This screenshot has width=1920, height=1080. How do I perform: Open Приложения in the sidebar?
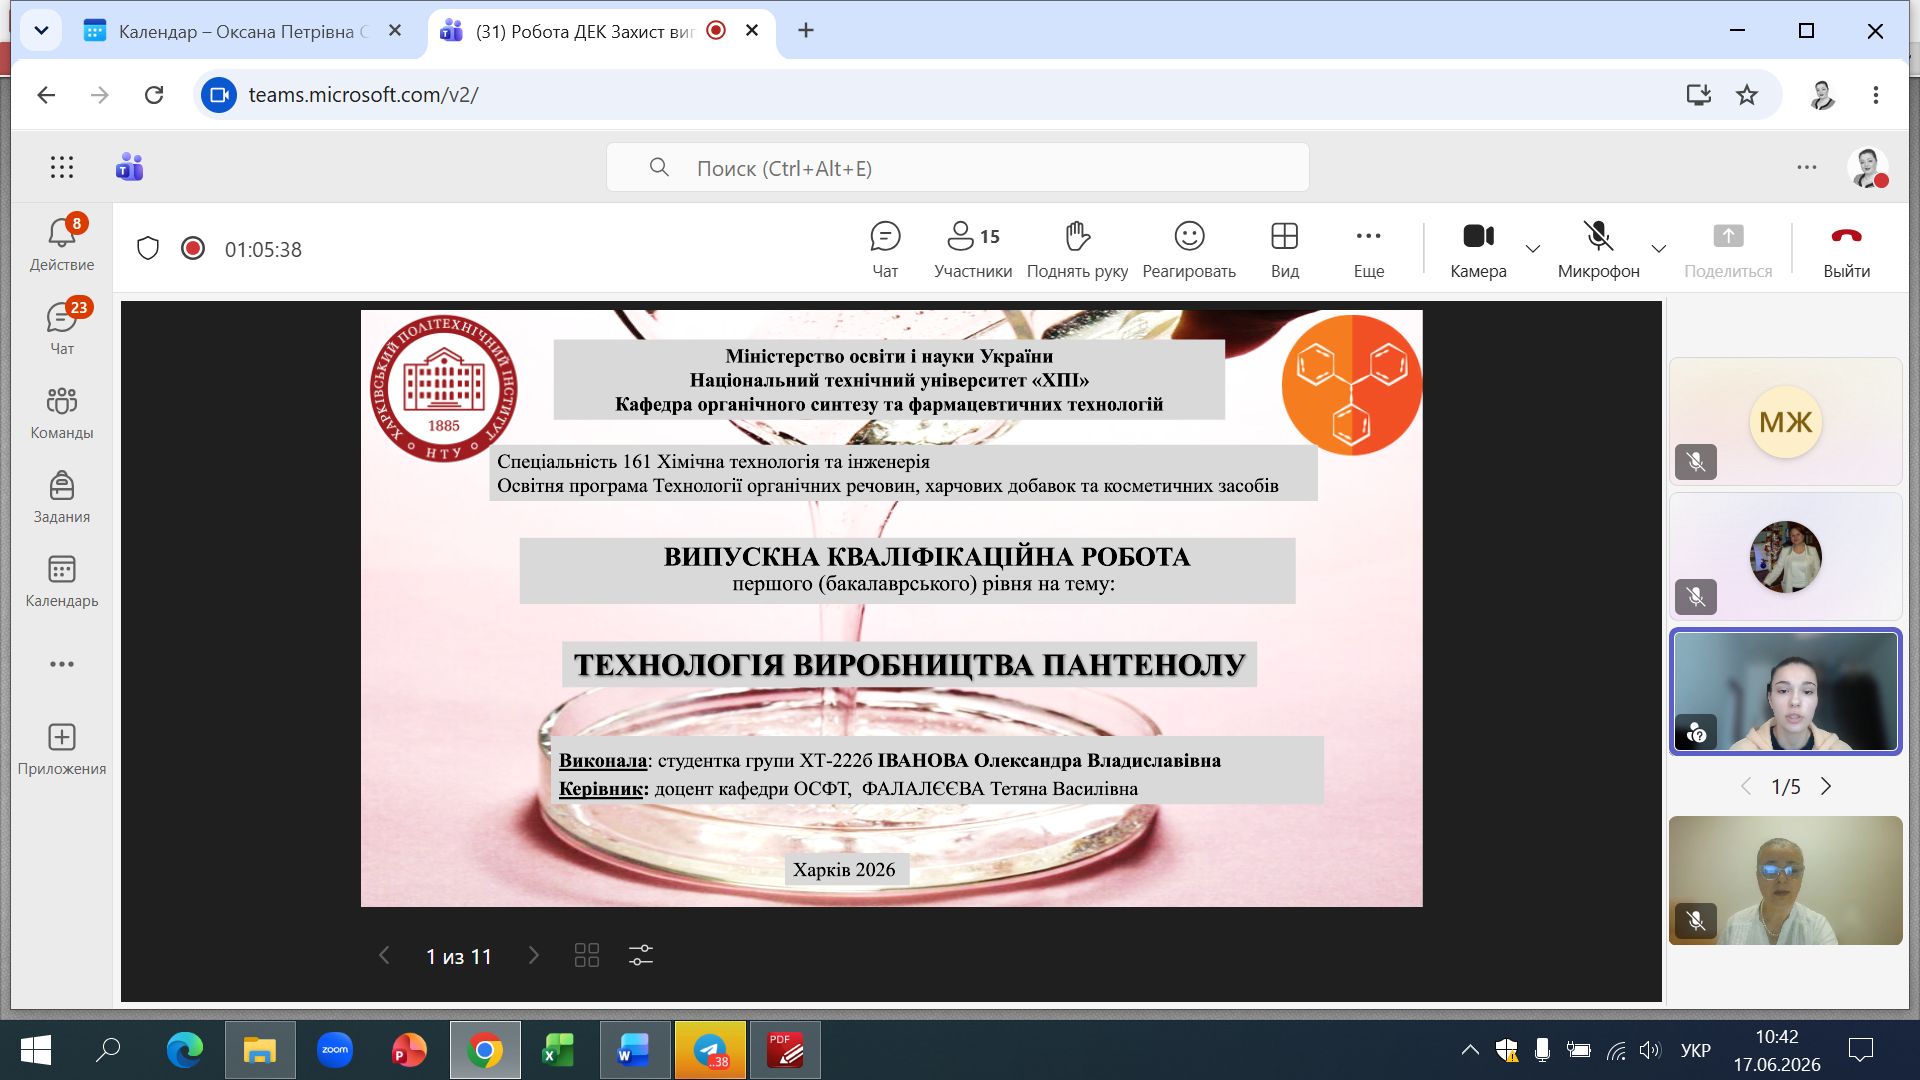pyautogui.click(x=62, y=749)
